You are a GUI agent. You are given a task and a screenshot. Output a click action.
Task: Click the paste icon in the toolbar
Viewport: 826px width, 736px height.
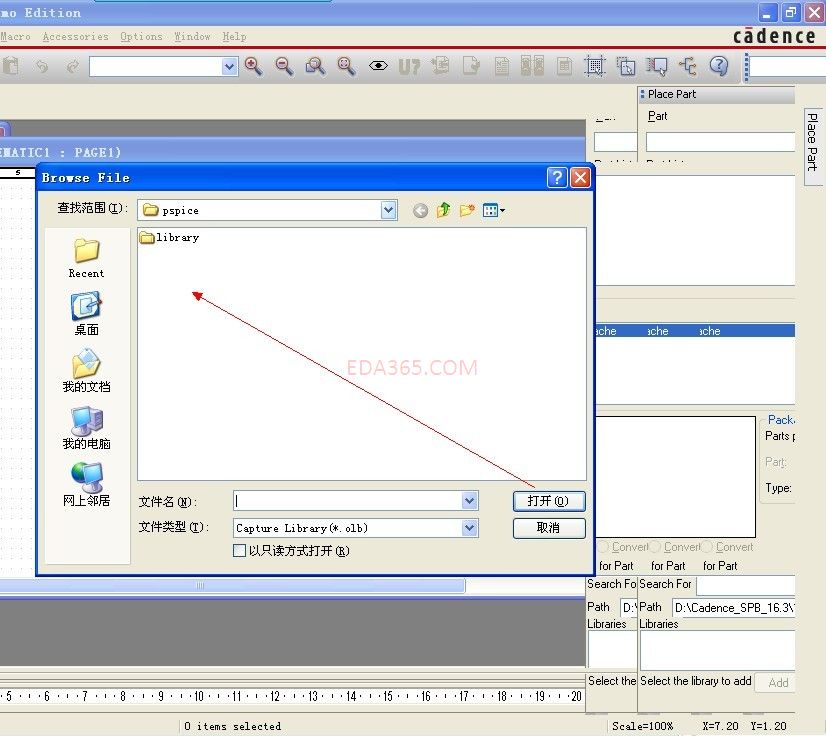pyautogui.click(x=11, y=66)
